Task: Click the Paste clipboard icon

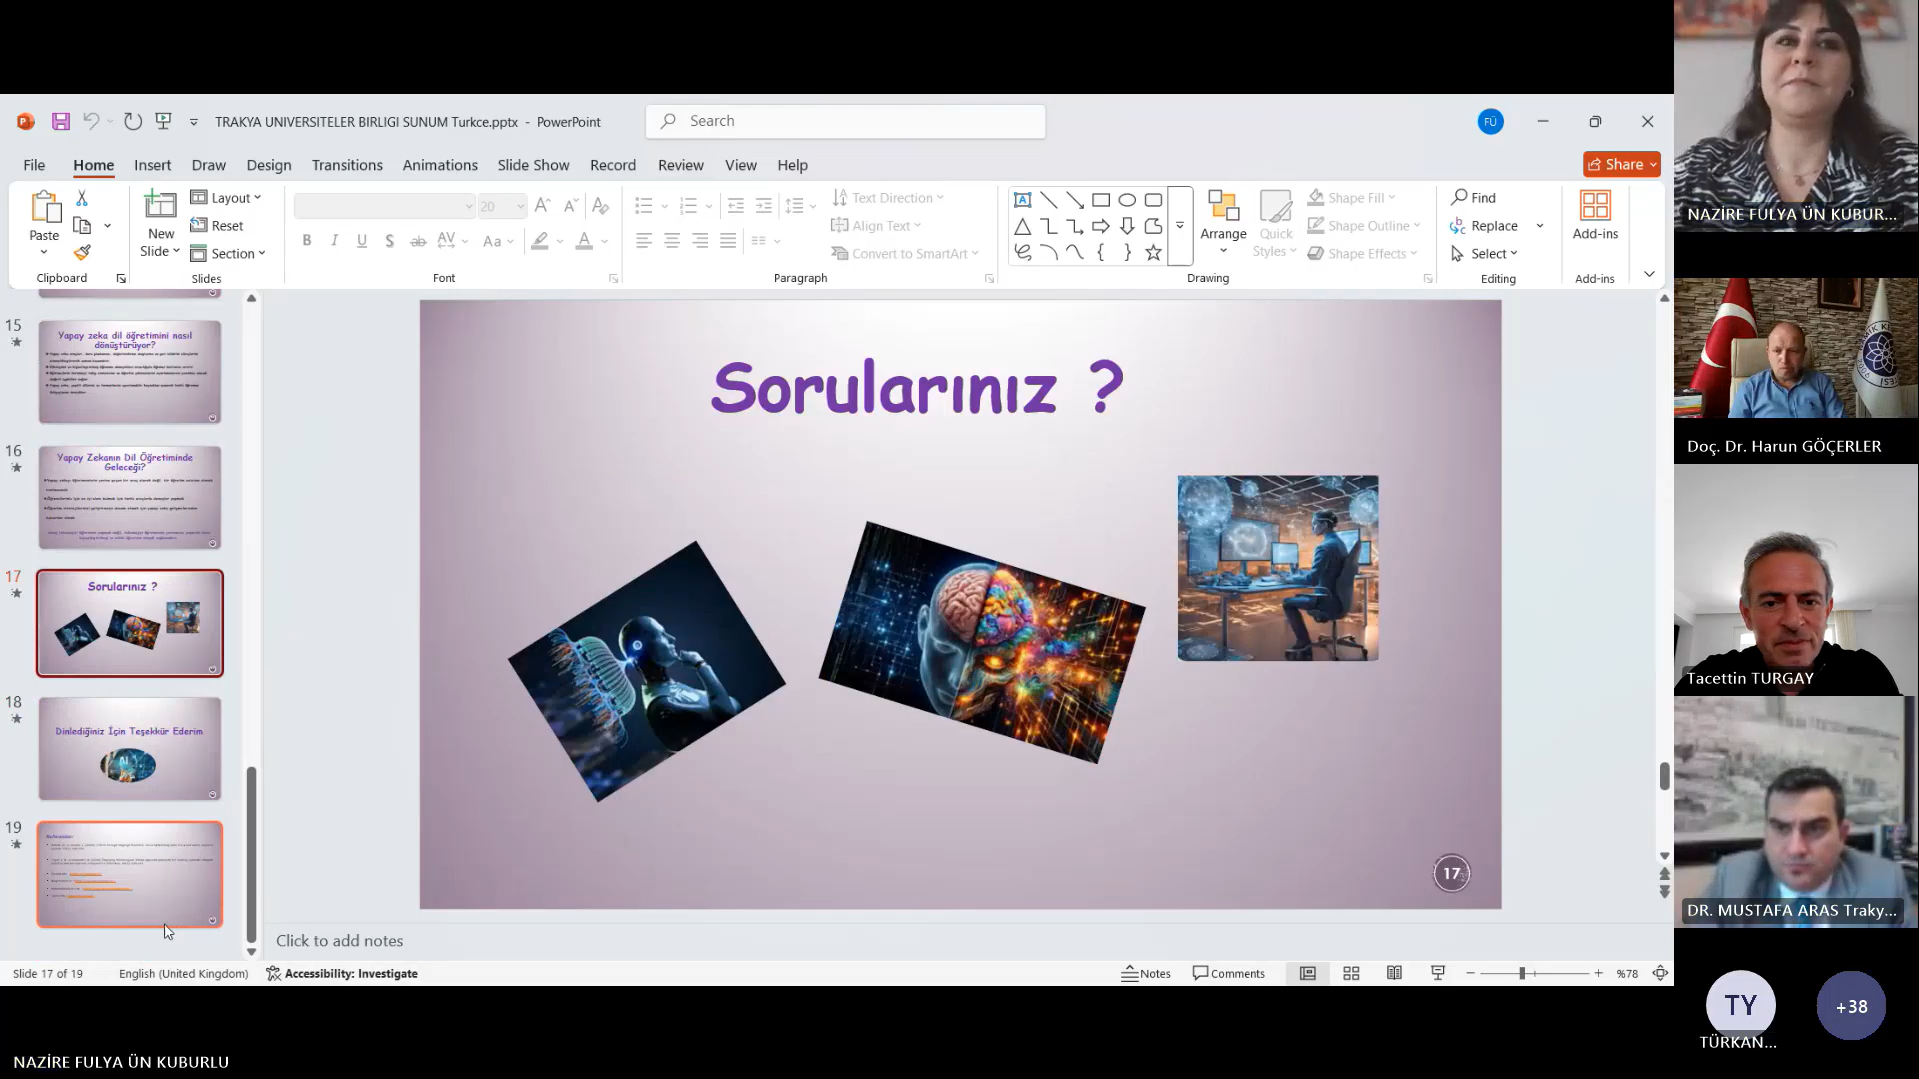Action: [44, 207]
